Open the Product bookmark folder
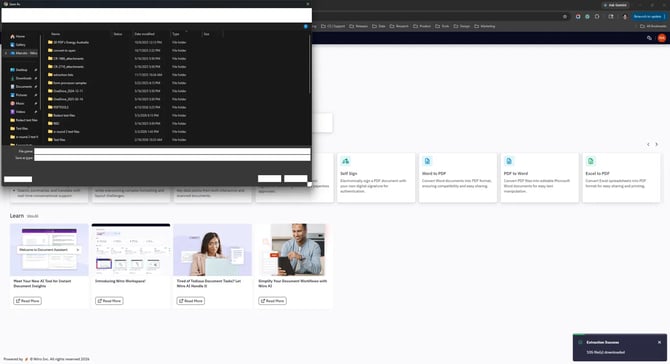Screen dimensions: 670x364 422,26
